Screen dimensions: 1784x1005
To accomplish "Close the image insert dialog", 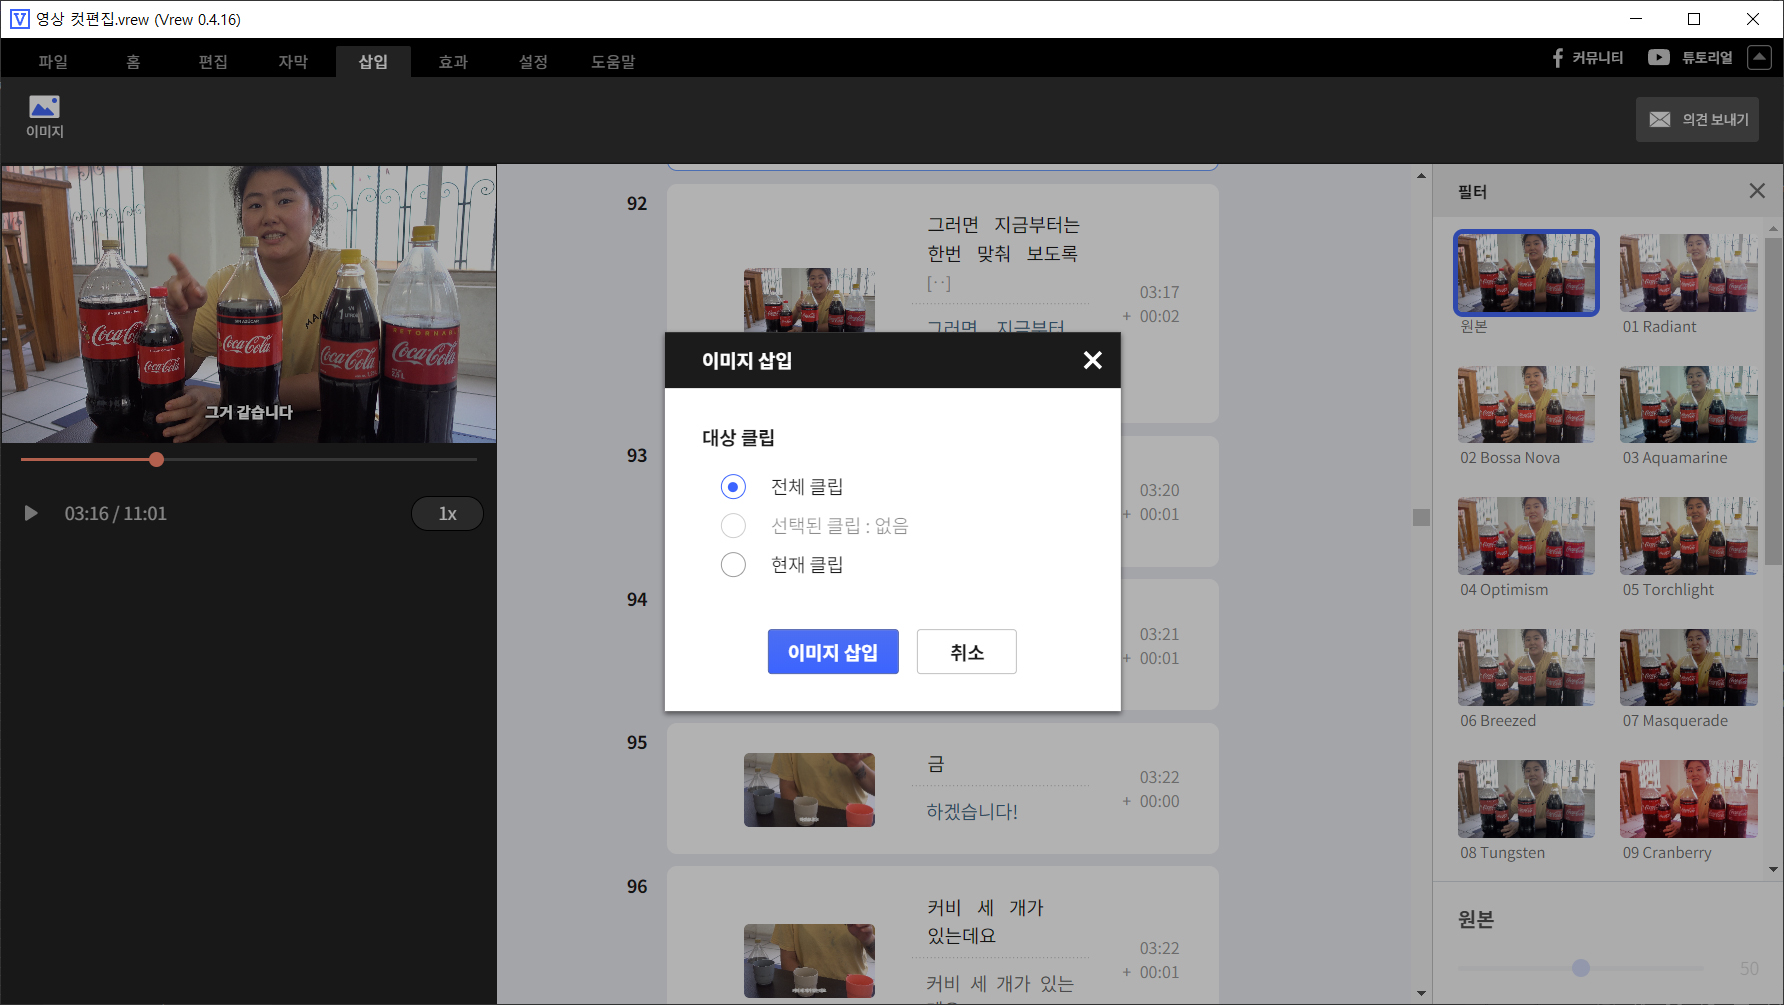I will [1093, 360].
